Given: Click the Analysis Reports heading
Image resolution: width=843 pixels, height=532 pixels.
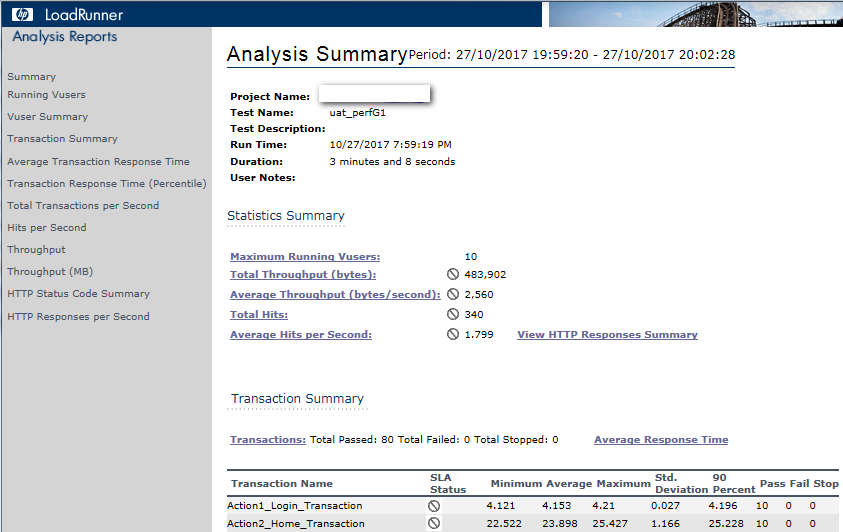Looking at the screenshot, I should (x=65, y=37).
